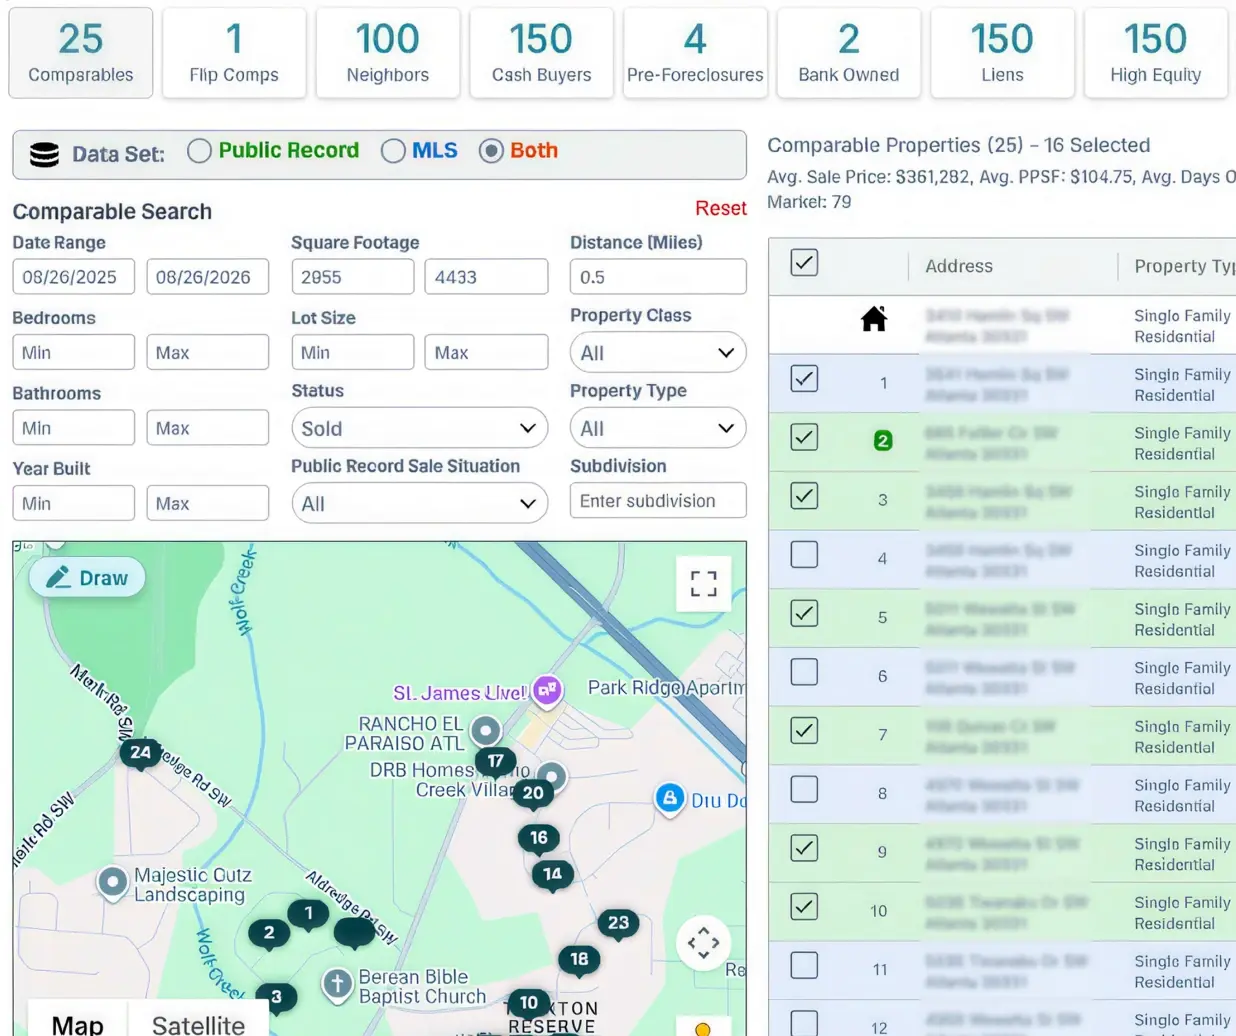Open the Pre-Foreclosures tab
The width and height of the screenshot is (1236, 1036).
coord(695,53)
